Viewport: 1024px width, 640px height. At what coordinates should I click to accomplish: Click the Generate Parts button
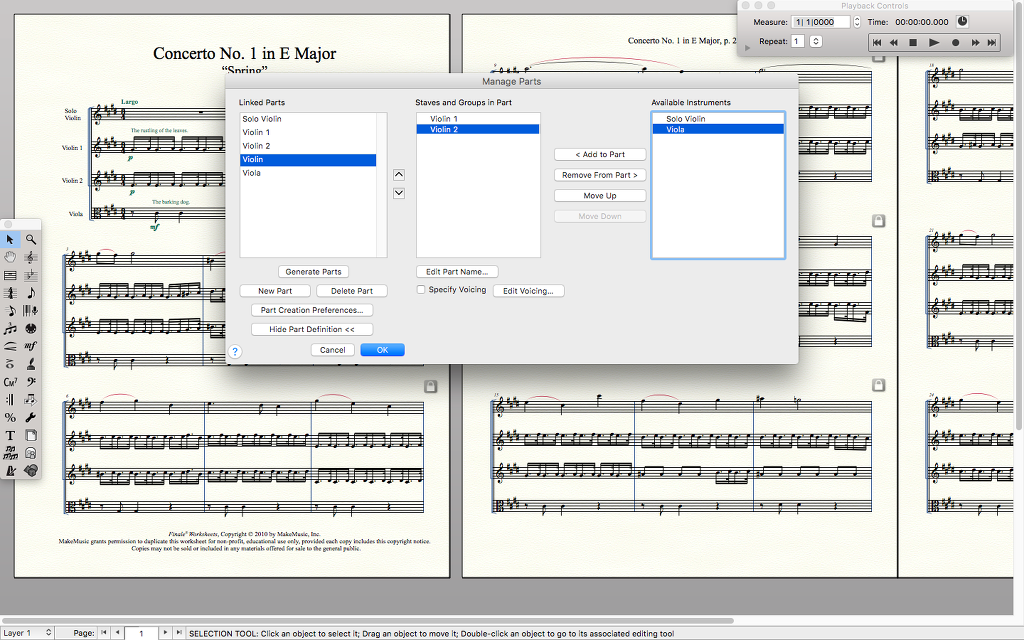click(313, 272)
